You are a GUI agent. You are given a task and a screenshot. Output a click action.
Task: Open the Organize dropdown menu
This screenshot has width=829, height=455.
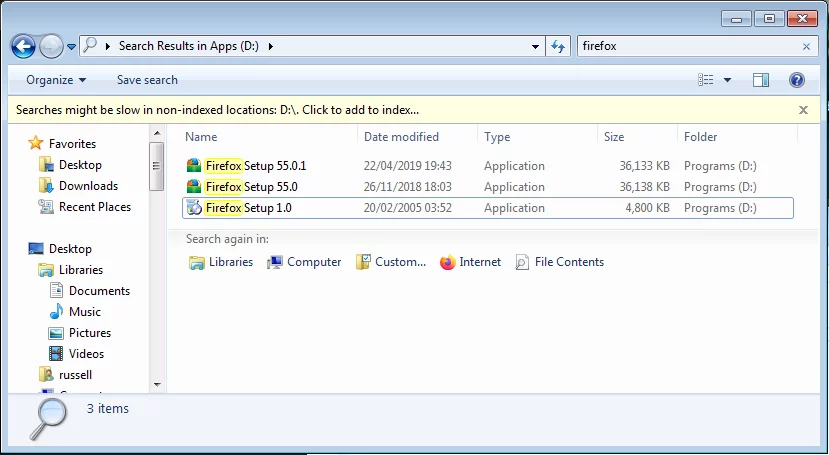tap(56, 80)
